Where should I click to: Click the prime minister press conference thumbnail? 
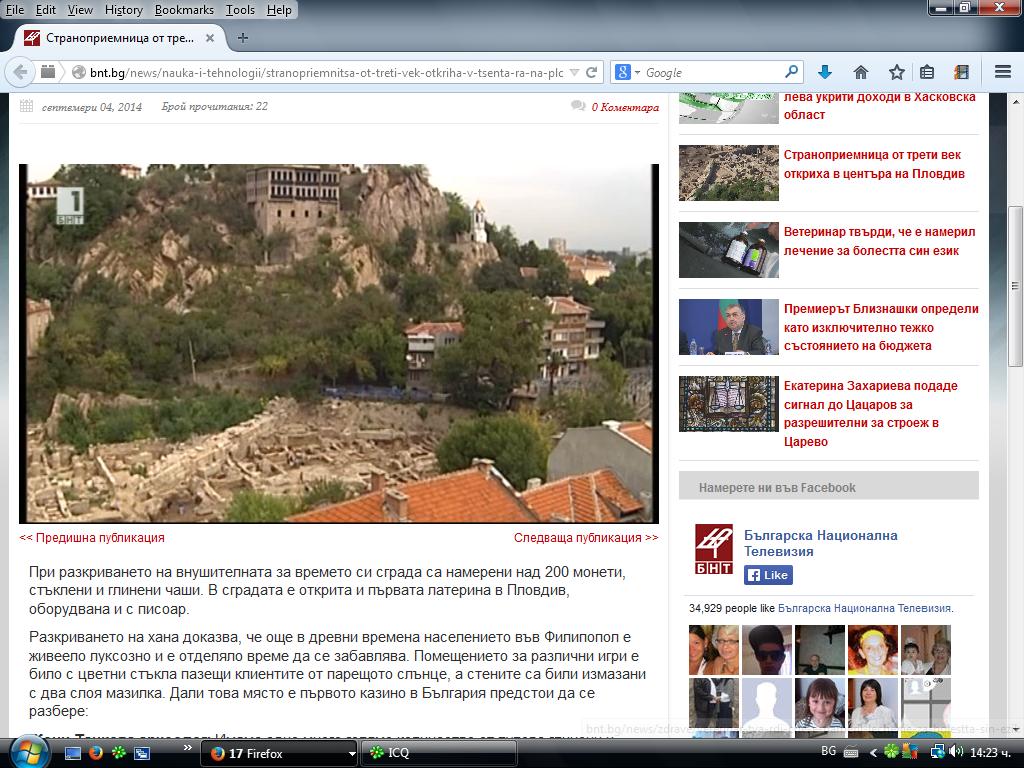(x=729, y=327)
